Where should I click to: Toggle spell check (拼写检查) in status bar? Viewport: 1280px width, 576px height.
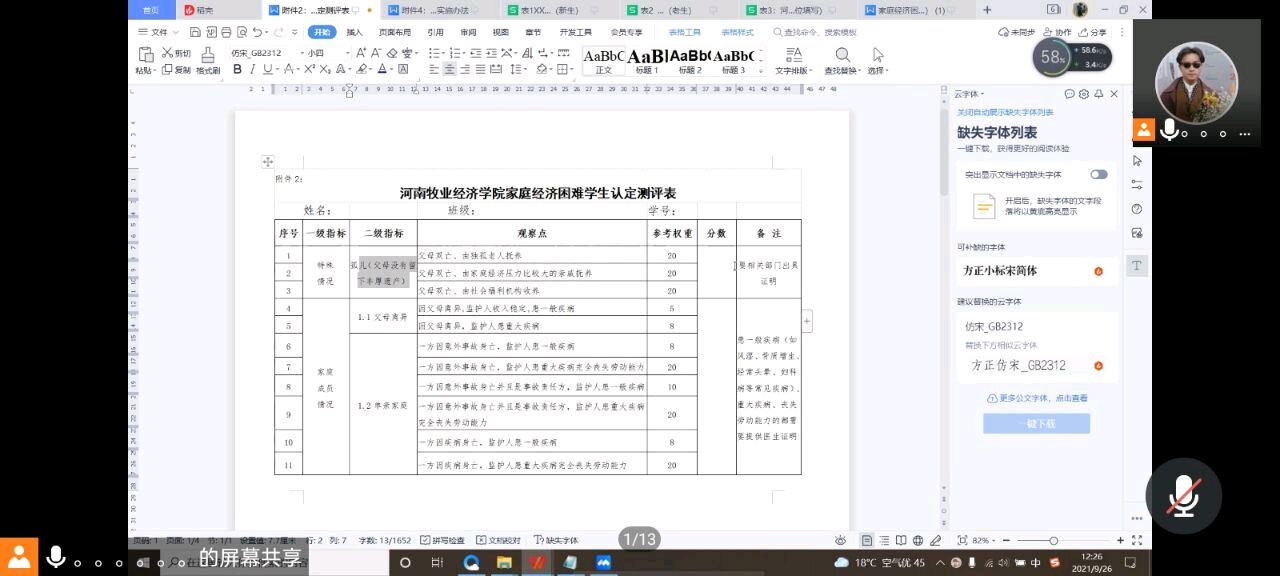coord(442,540)
